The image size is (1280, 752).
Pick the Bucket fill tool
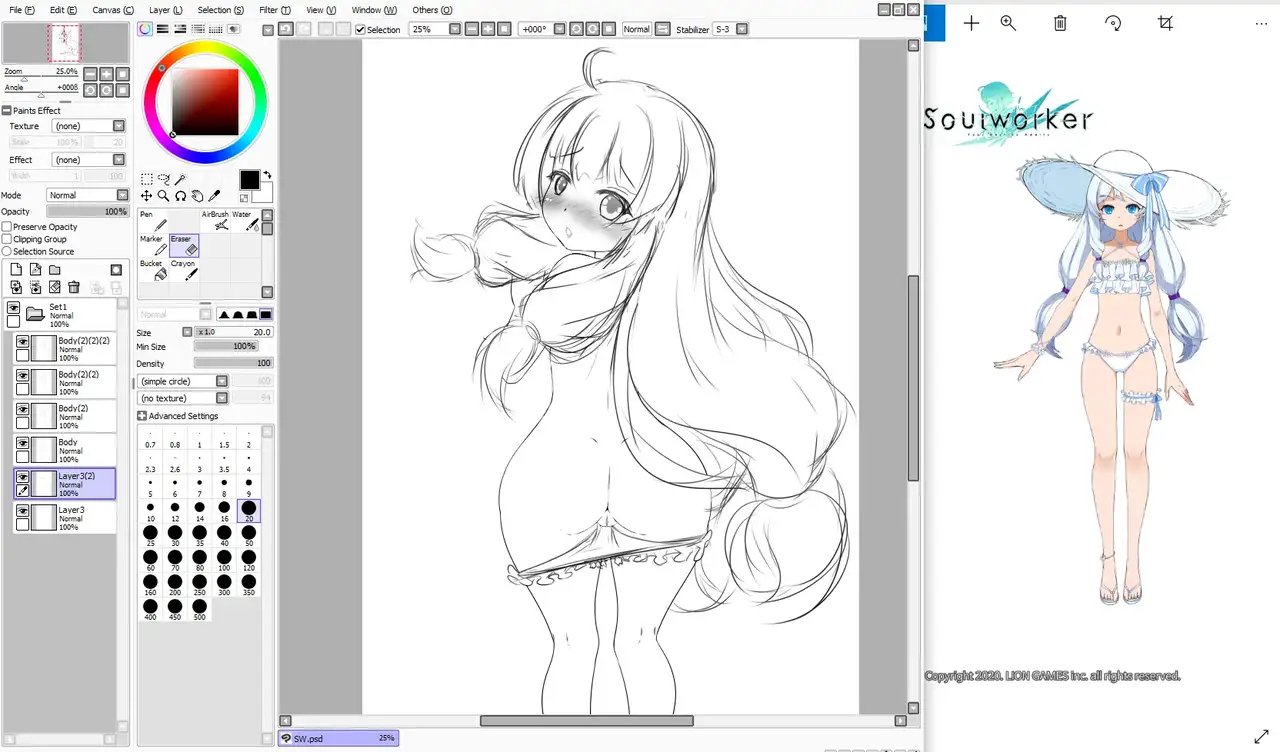[x=155, y=271]
